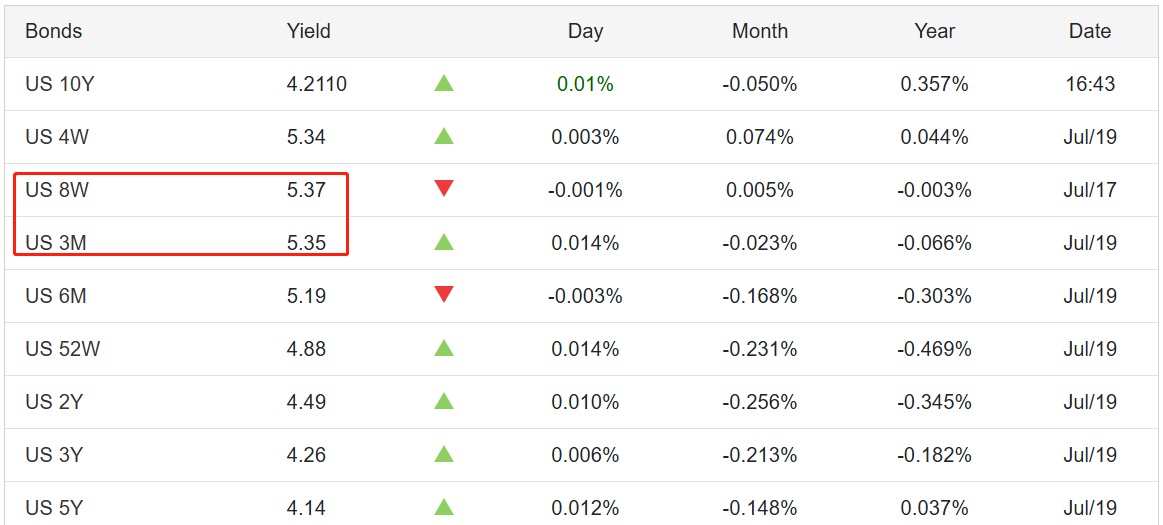The height and width of the screenshot is (525, 1163).
Task: Open the US 10Y bond link
Action: coord(59,84)
